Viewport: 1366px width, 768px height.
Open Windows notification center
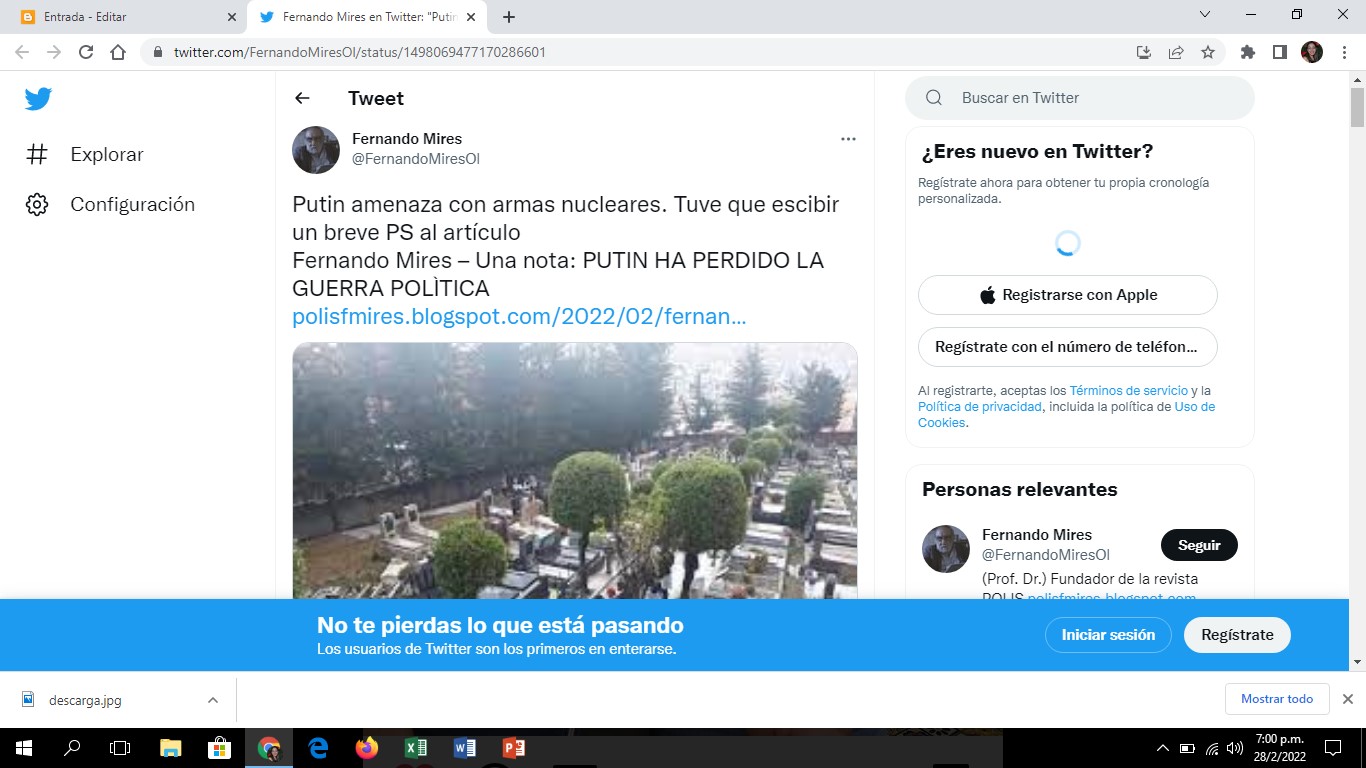click(1332, 748)
